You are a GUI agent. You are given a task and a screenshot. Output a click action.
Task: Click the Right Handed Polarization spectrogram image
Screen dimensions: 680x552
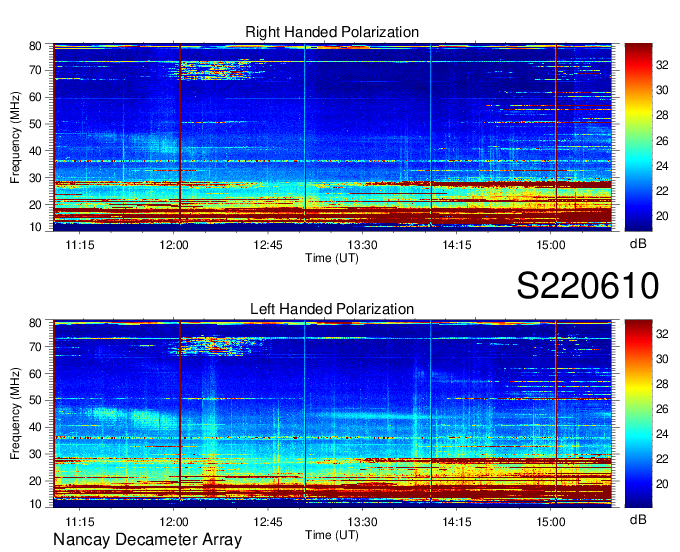332,137
